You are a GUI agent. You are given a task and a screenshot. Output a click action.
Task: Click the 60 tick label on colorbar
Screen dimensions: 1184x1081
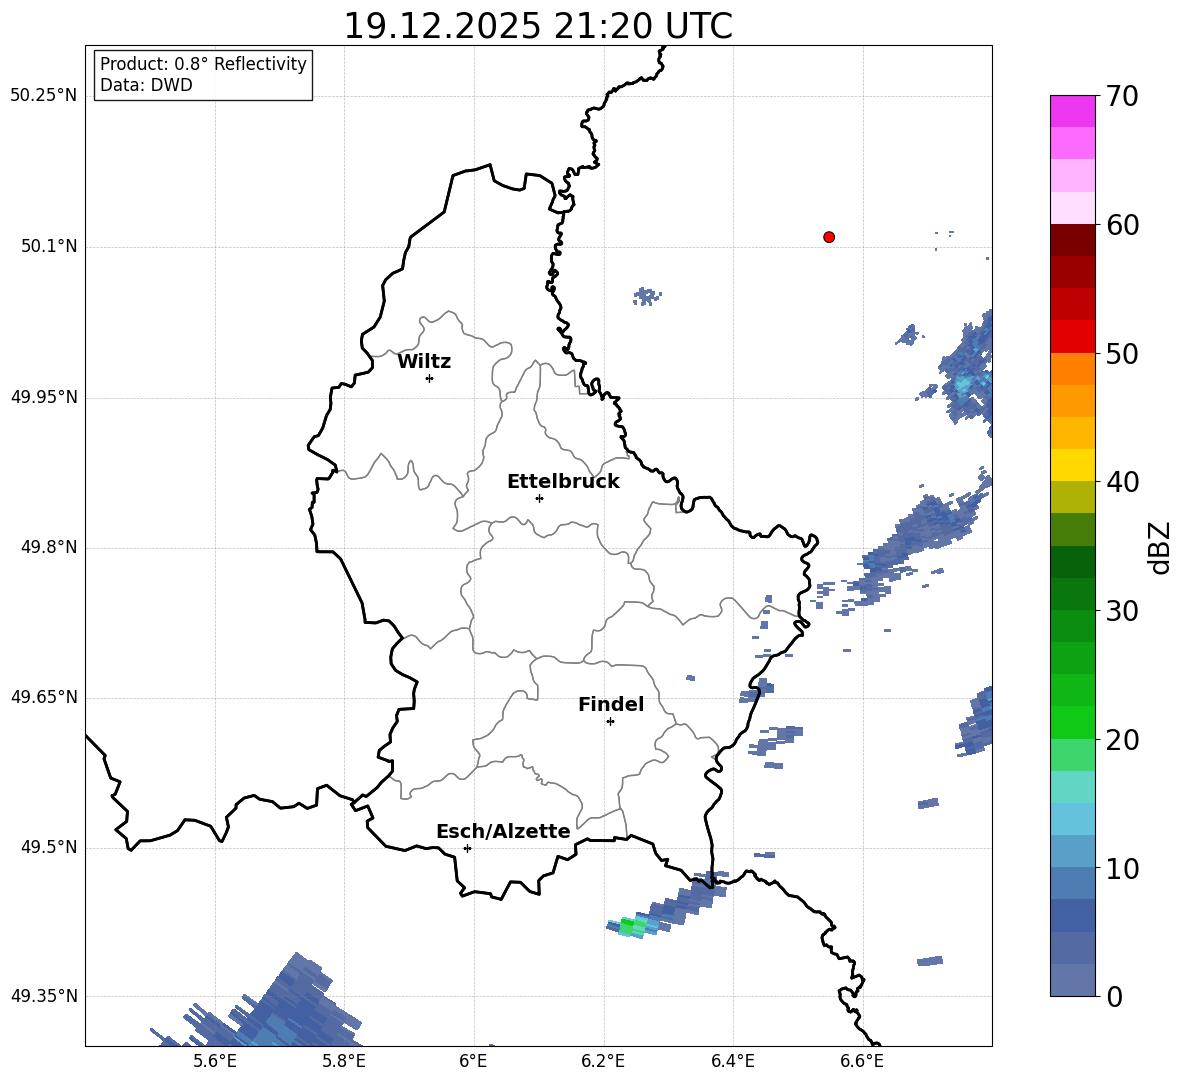tap(1122, 225)
